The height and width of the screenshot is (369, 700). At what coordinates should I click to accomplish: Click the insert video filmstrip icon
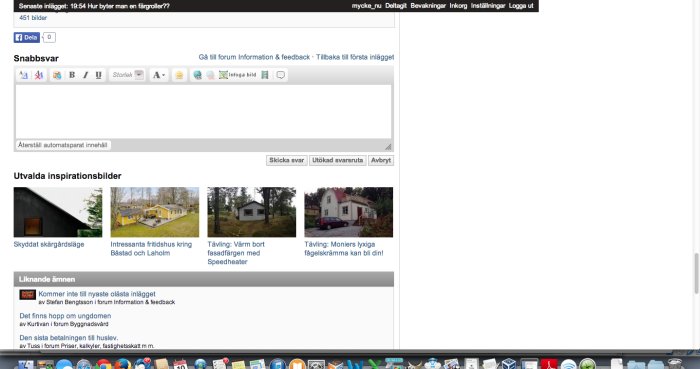pos(265,75)
